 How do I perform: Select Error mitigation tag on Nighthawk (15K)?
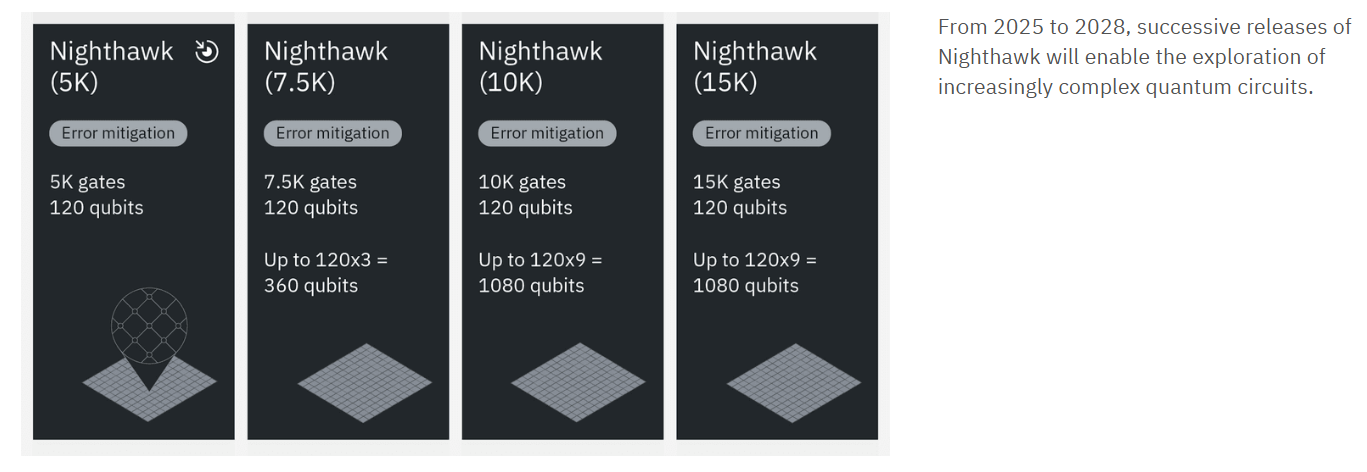click(x=761, y=133)
